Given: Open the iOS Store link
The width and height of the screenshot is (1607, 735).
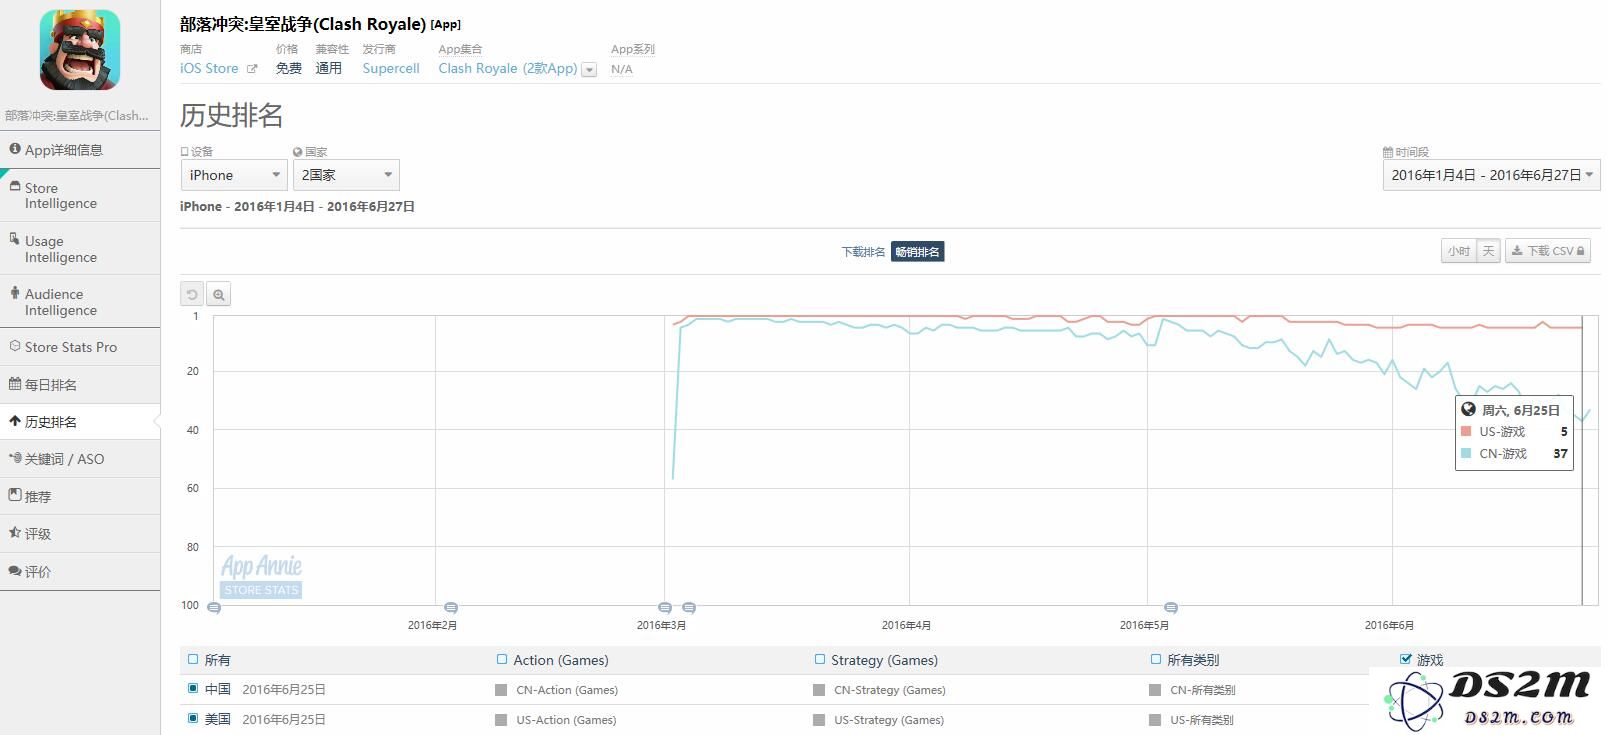Looking at the screenshot, I should click(x=209, y=68).
